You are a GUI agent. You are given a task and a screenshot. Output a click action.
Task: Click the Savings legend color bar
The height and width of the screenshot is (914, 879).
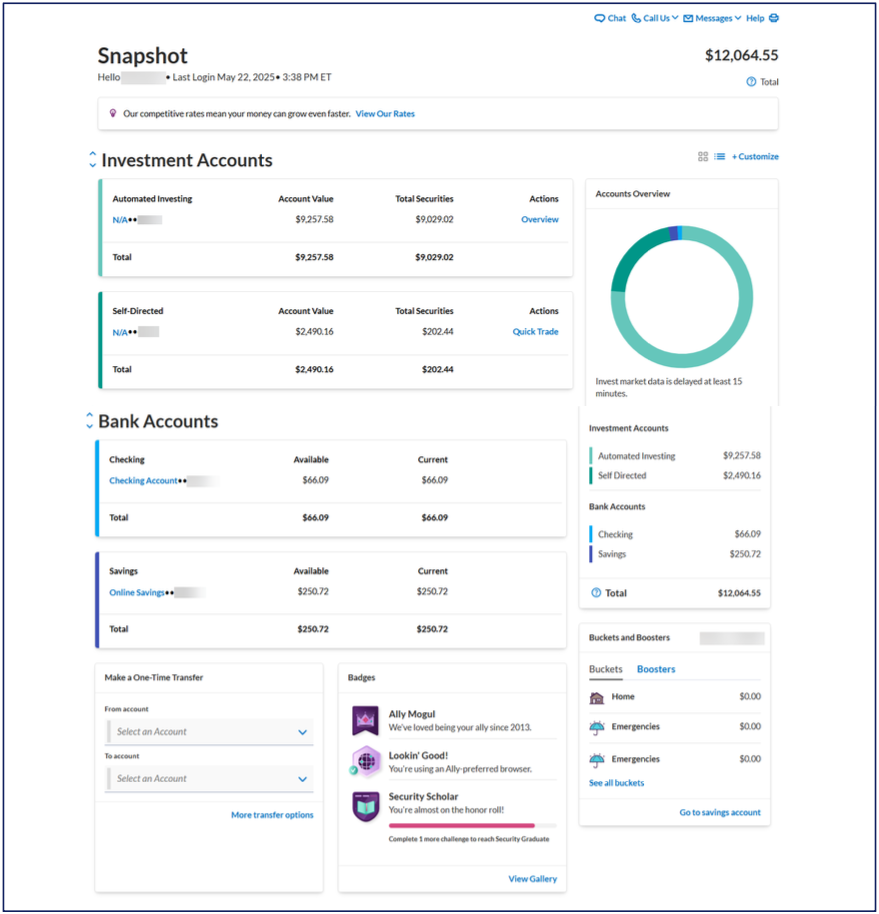[590, 553]
